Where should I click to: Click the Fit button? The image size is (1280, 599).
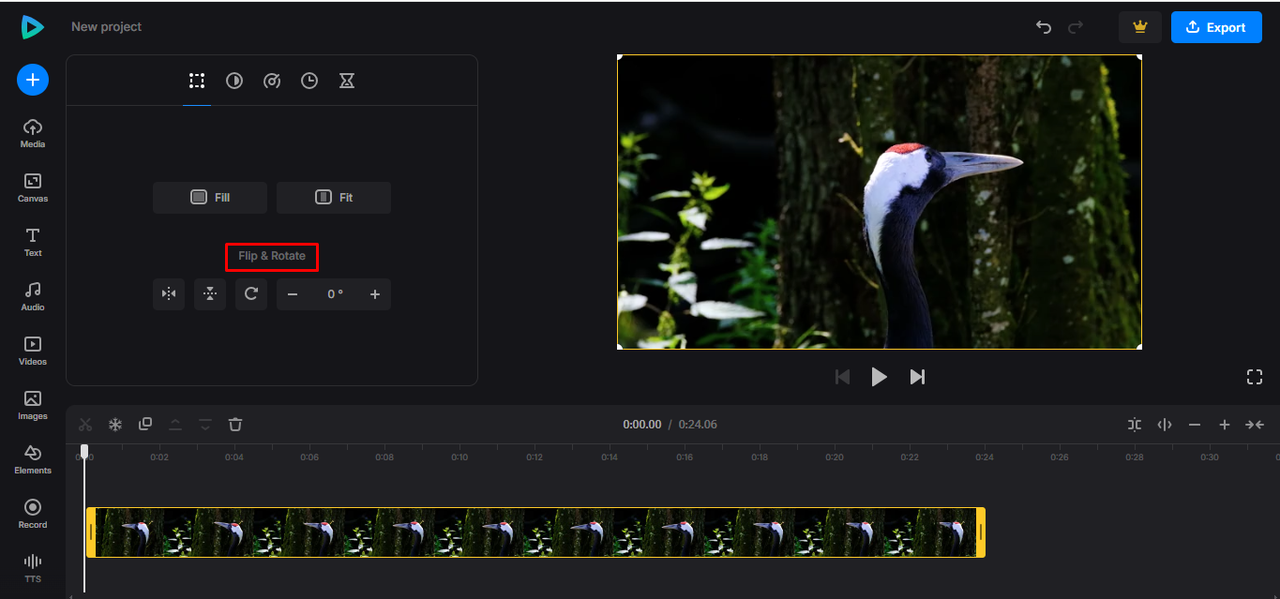[x=334, y=198]
